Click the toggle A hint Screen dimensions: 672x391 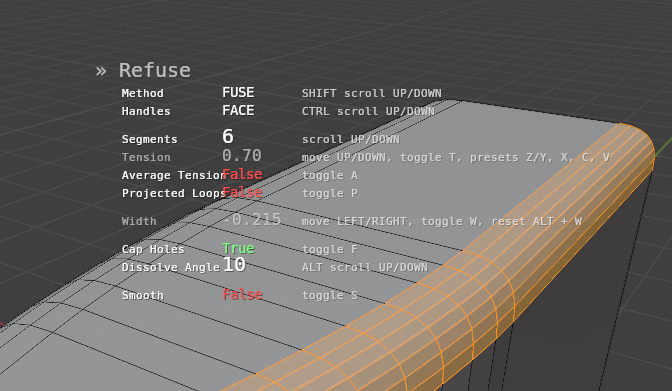point(330,175)
